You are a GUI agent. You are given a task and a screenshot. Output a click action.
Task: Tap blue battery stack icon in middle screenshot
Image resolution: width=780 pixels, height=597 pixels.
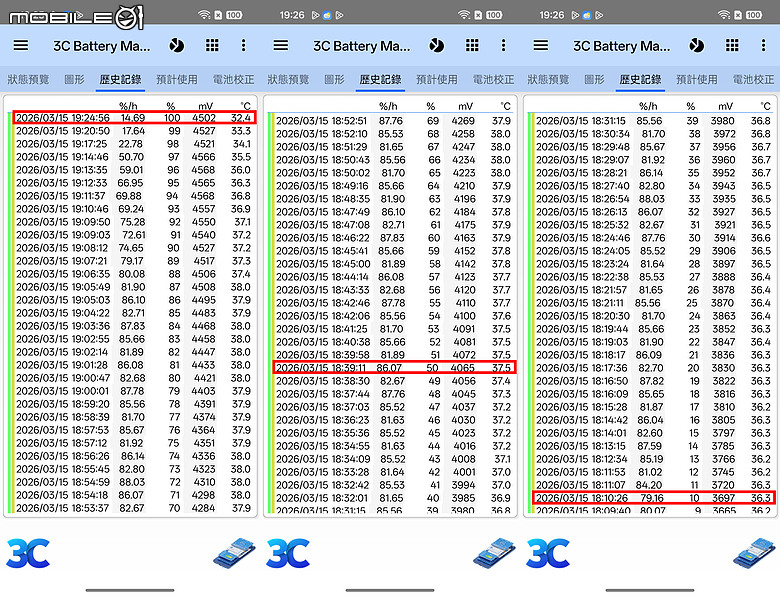click(494, 553)
